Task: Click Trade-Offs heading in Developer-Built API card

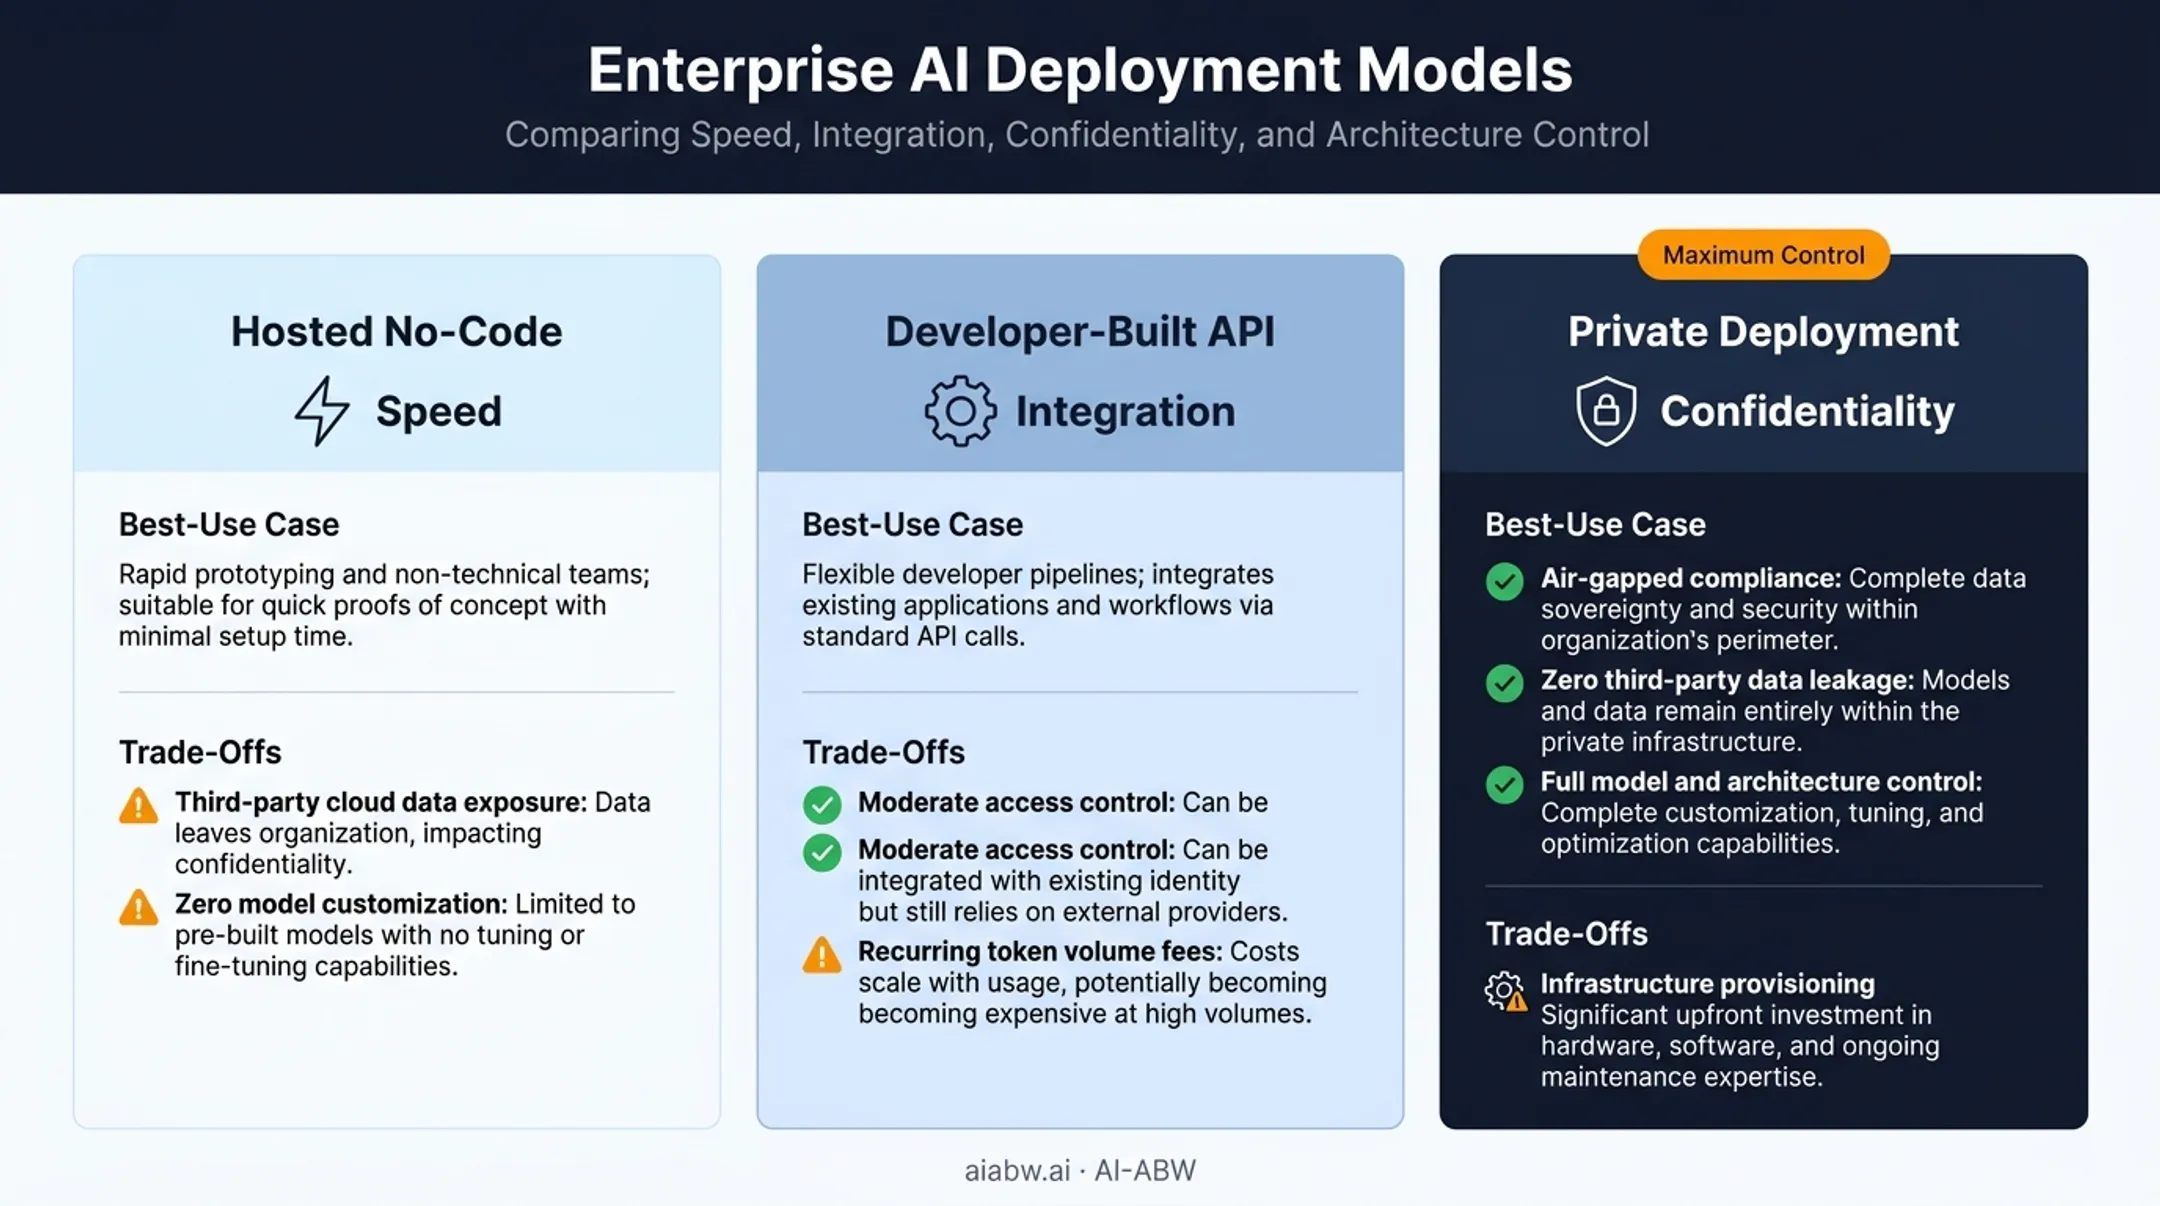Action: (x=883, y=752)
